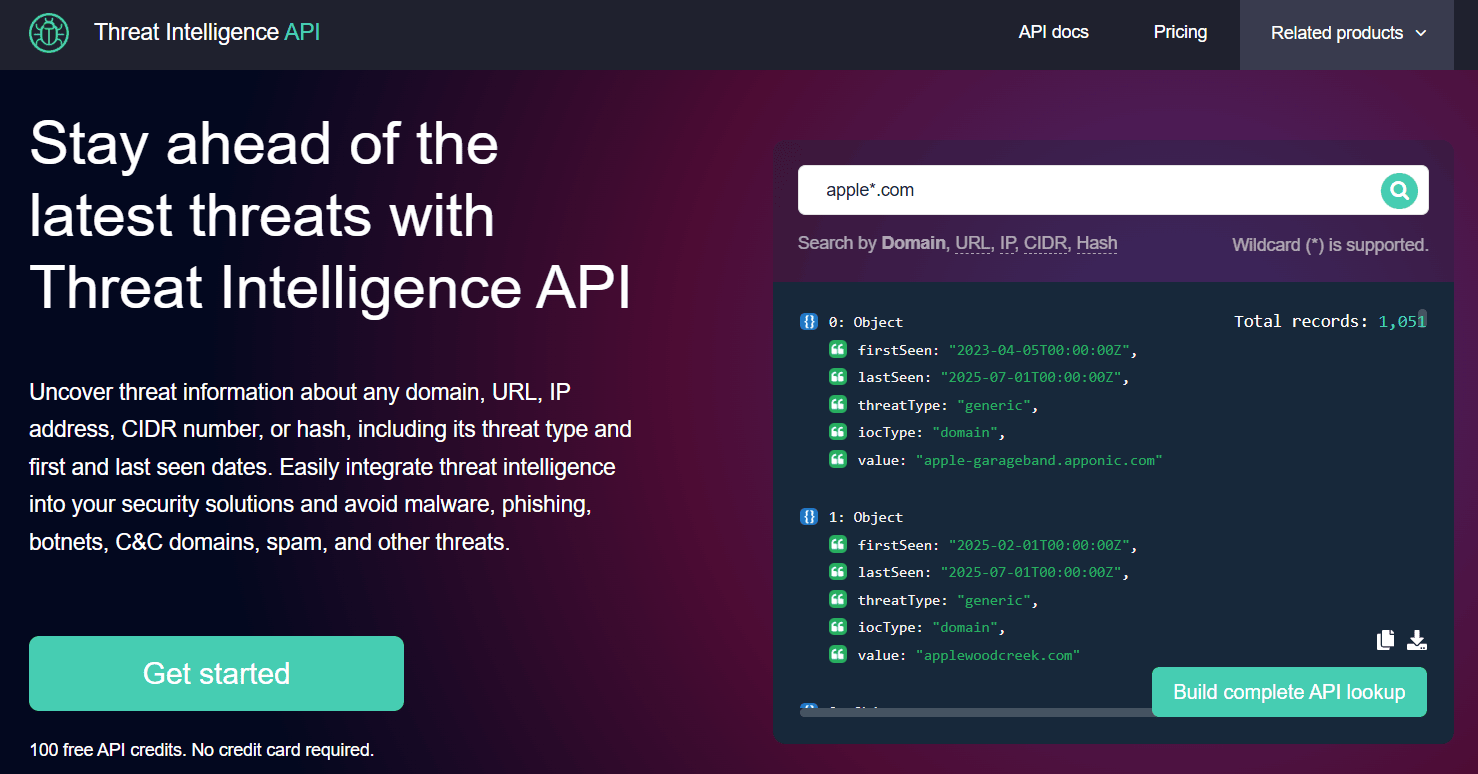The height and width of the screenshot is (774, 1478).
Task: Click quote icon next to object 1 lastSeen
Action: (x=838, y=572)
